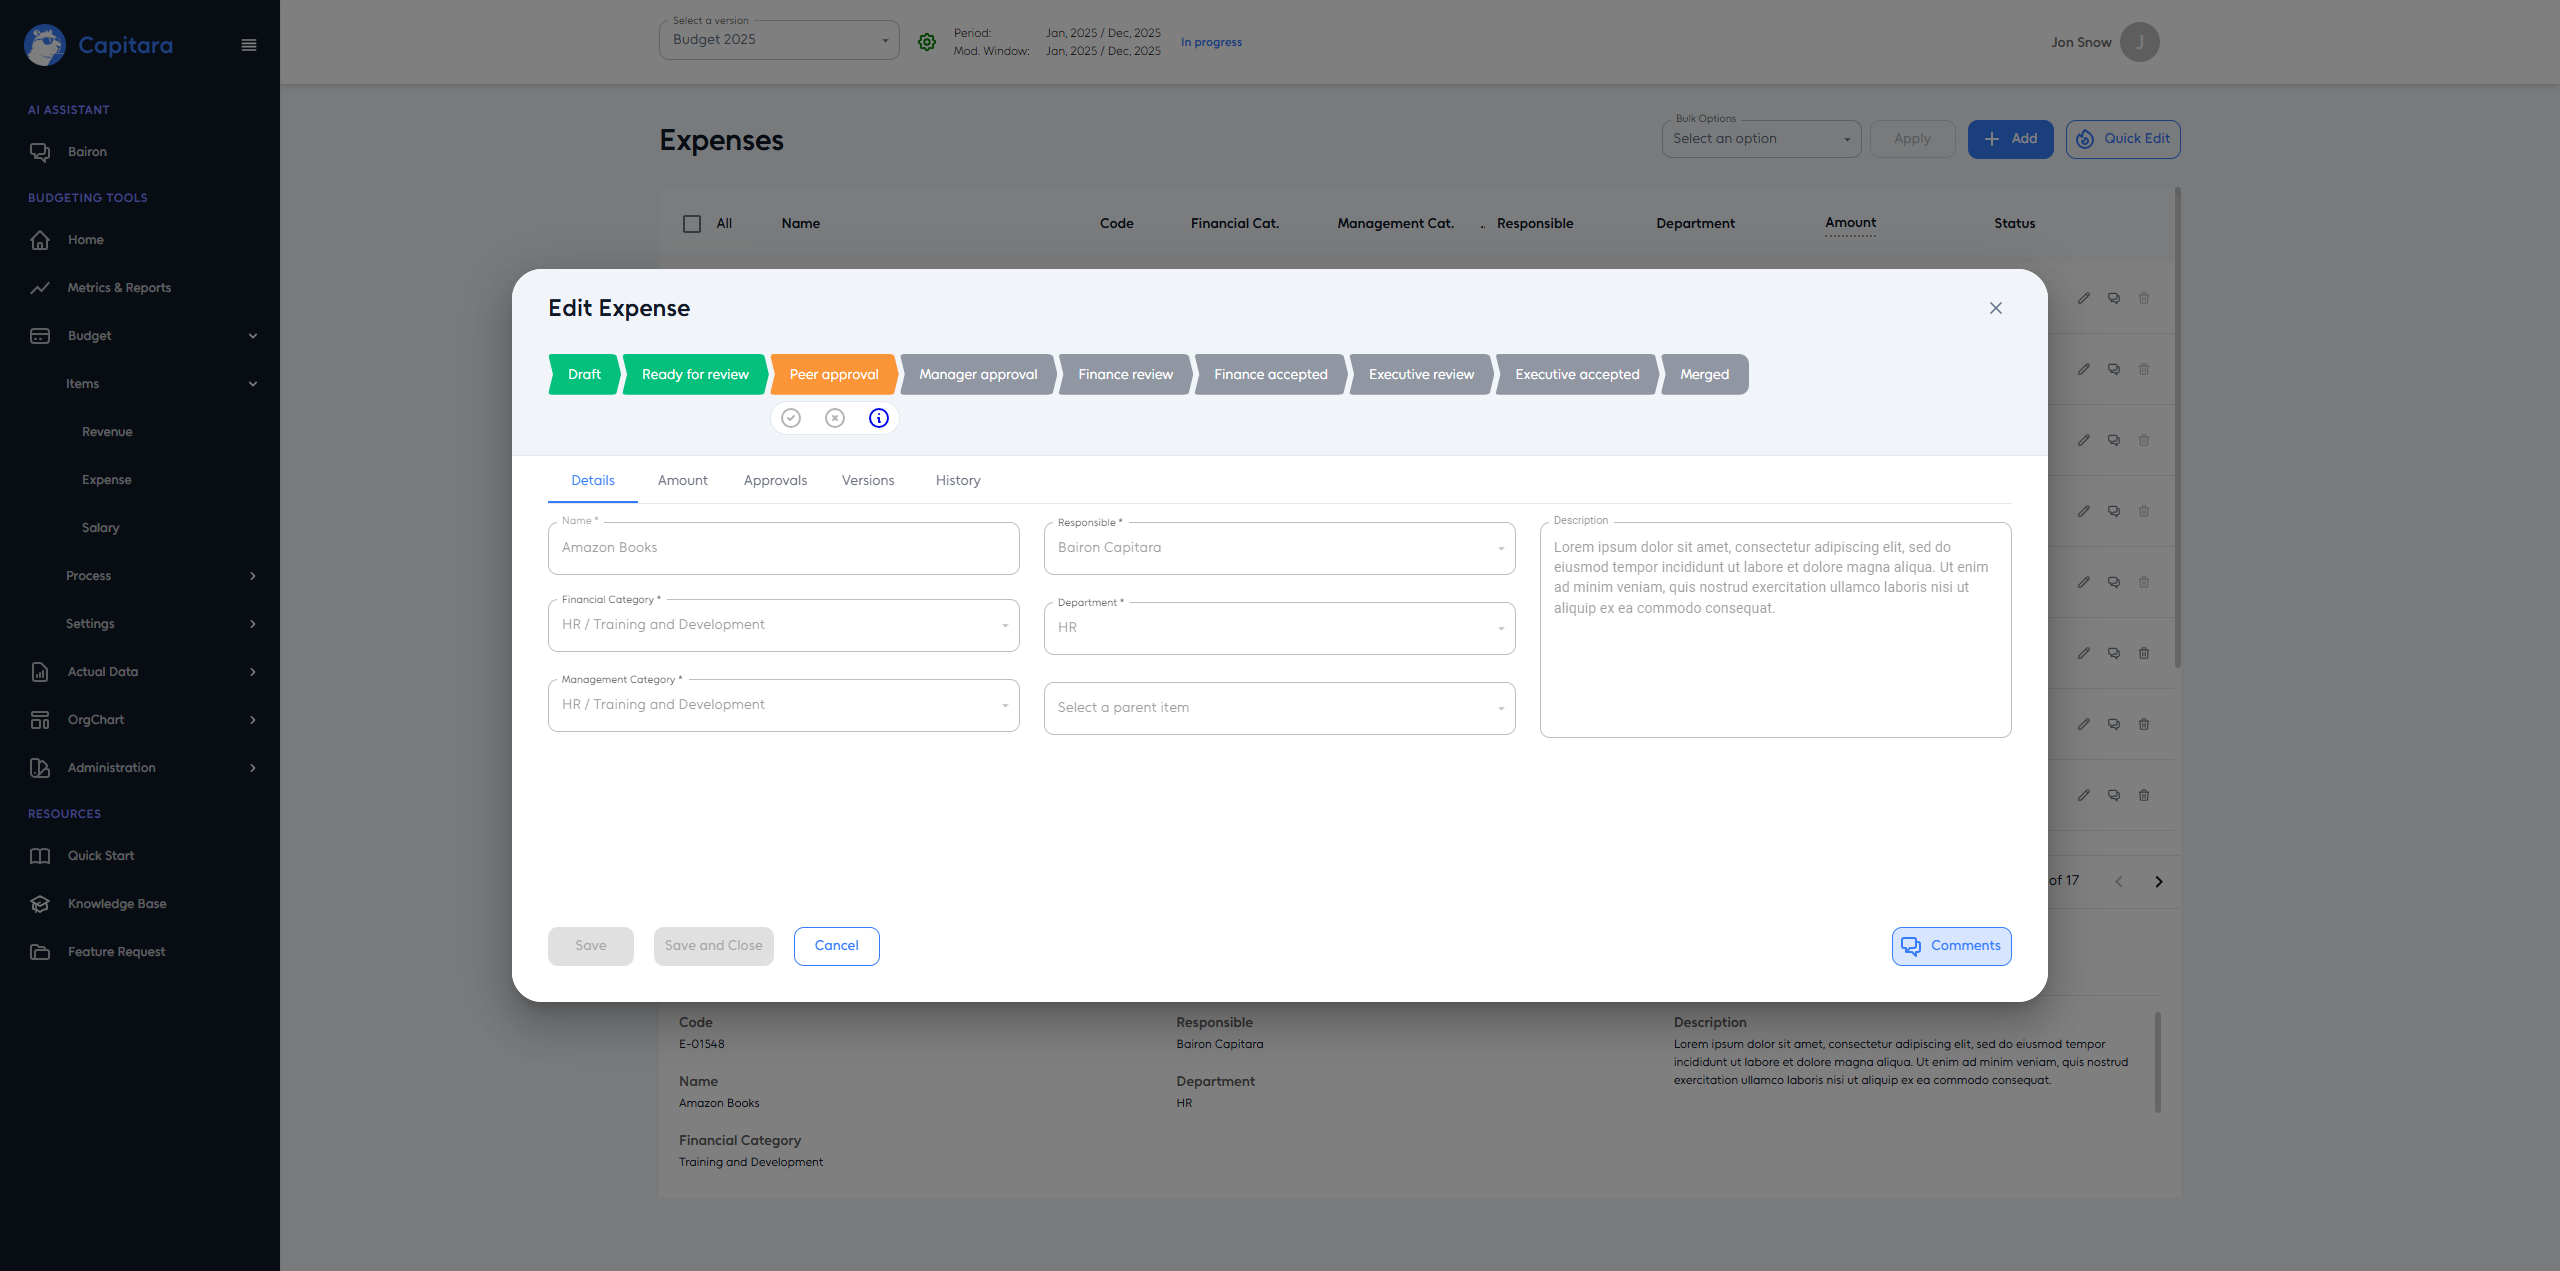Image resolution: width=2560 pixels, height=1271 pixels.
Task: Open the Select a parent item dropdown
Action: 1279,708
